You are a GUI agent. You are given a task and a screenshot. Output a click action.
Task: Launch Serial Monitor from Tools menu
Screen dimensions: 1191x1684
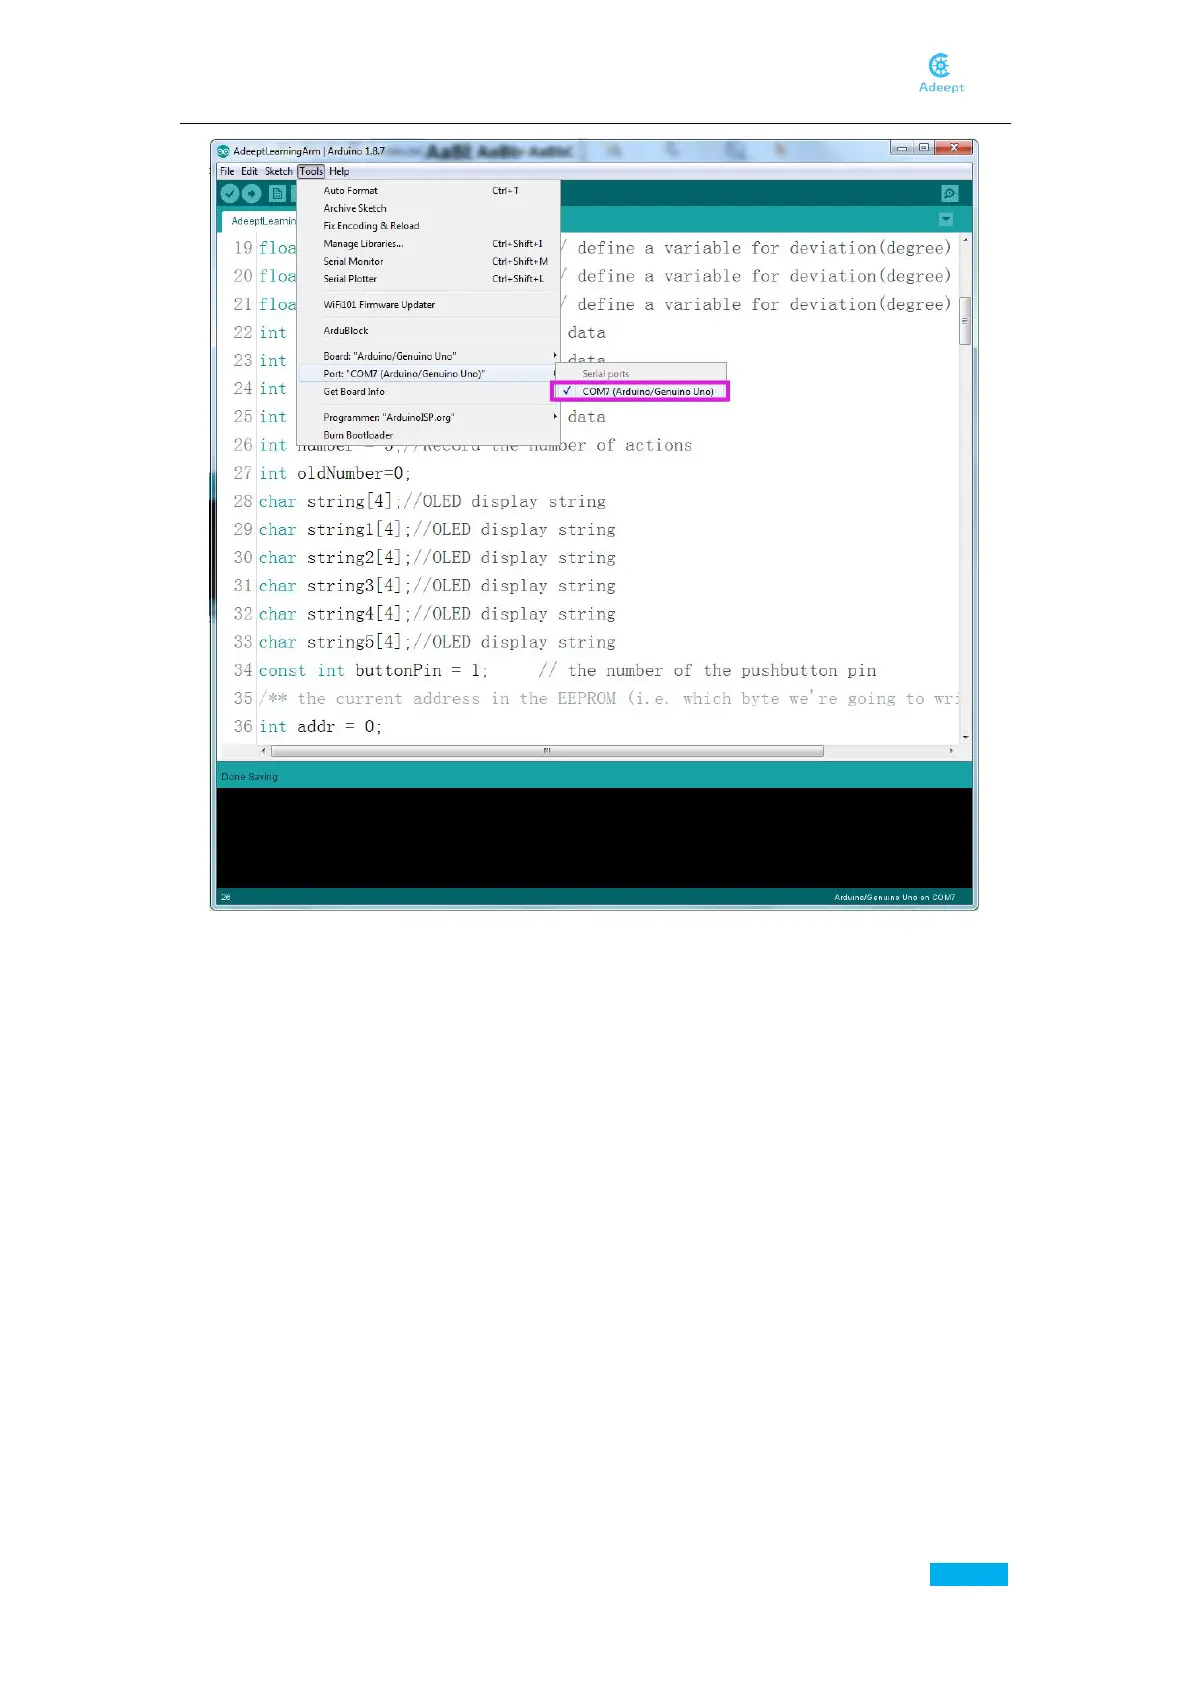pyautogui.click(x=429, y=261)
